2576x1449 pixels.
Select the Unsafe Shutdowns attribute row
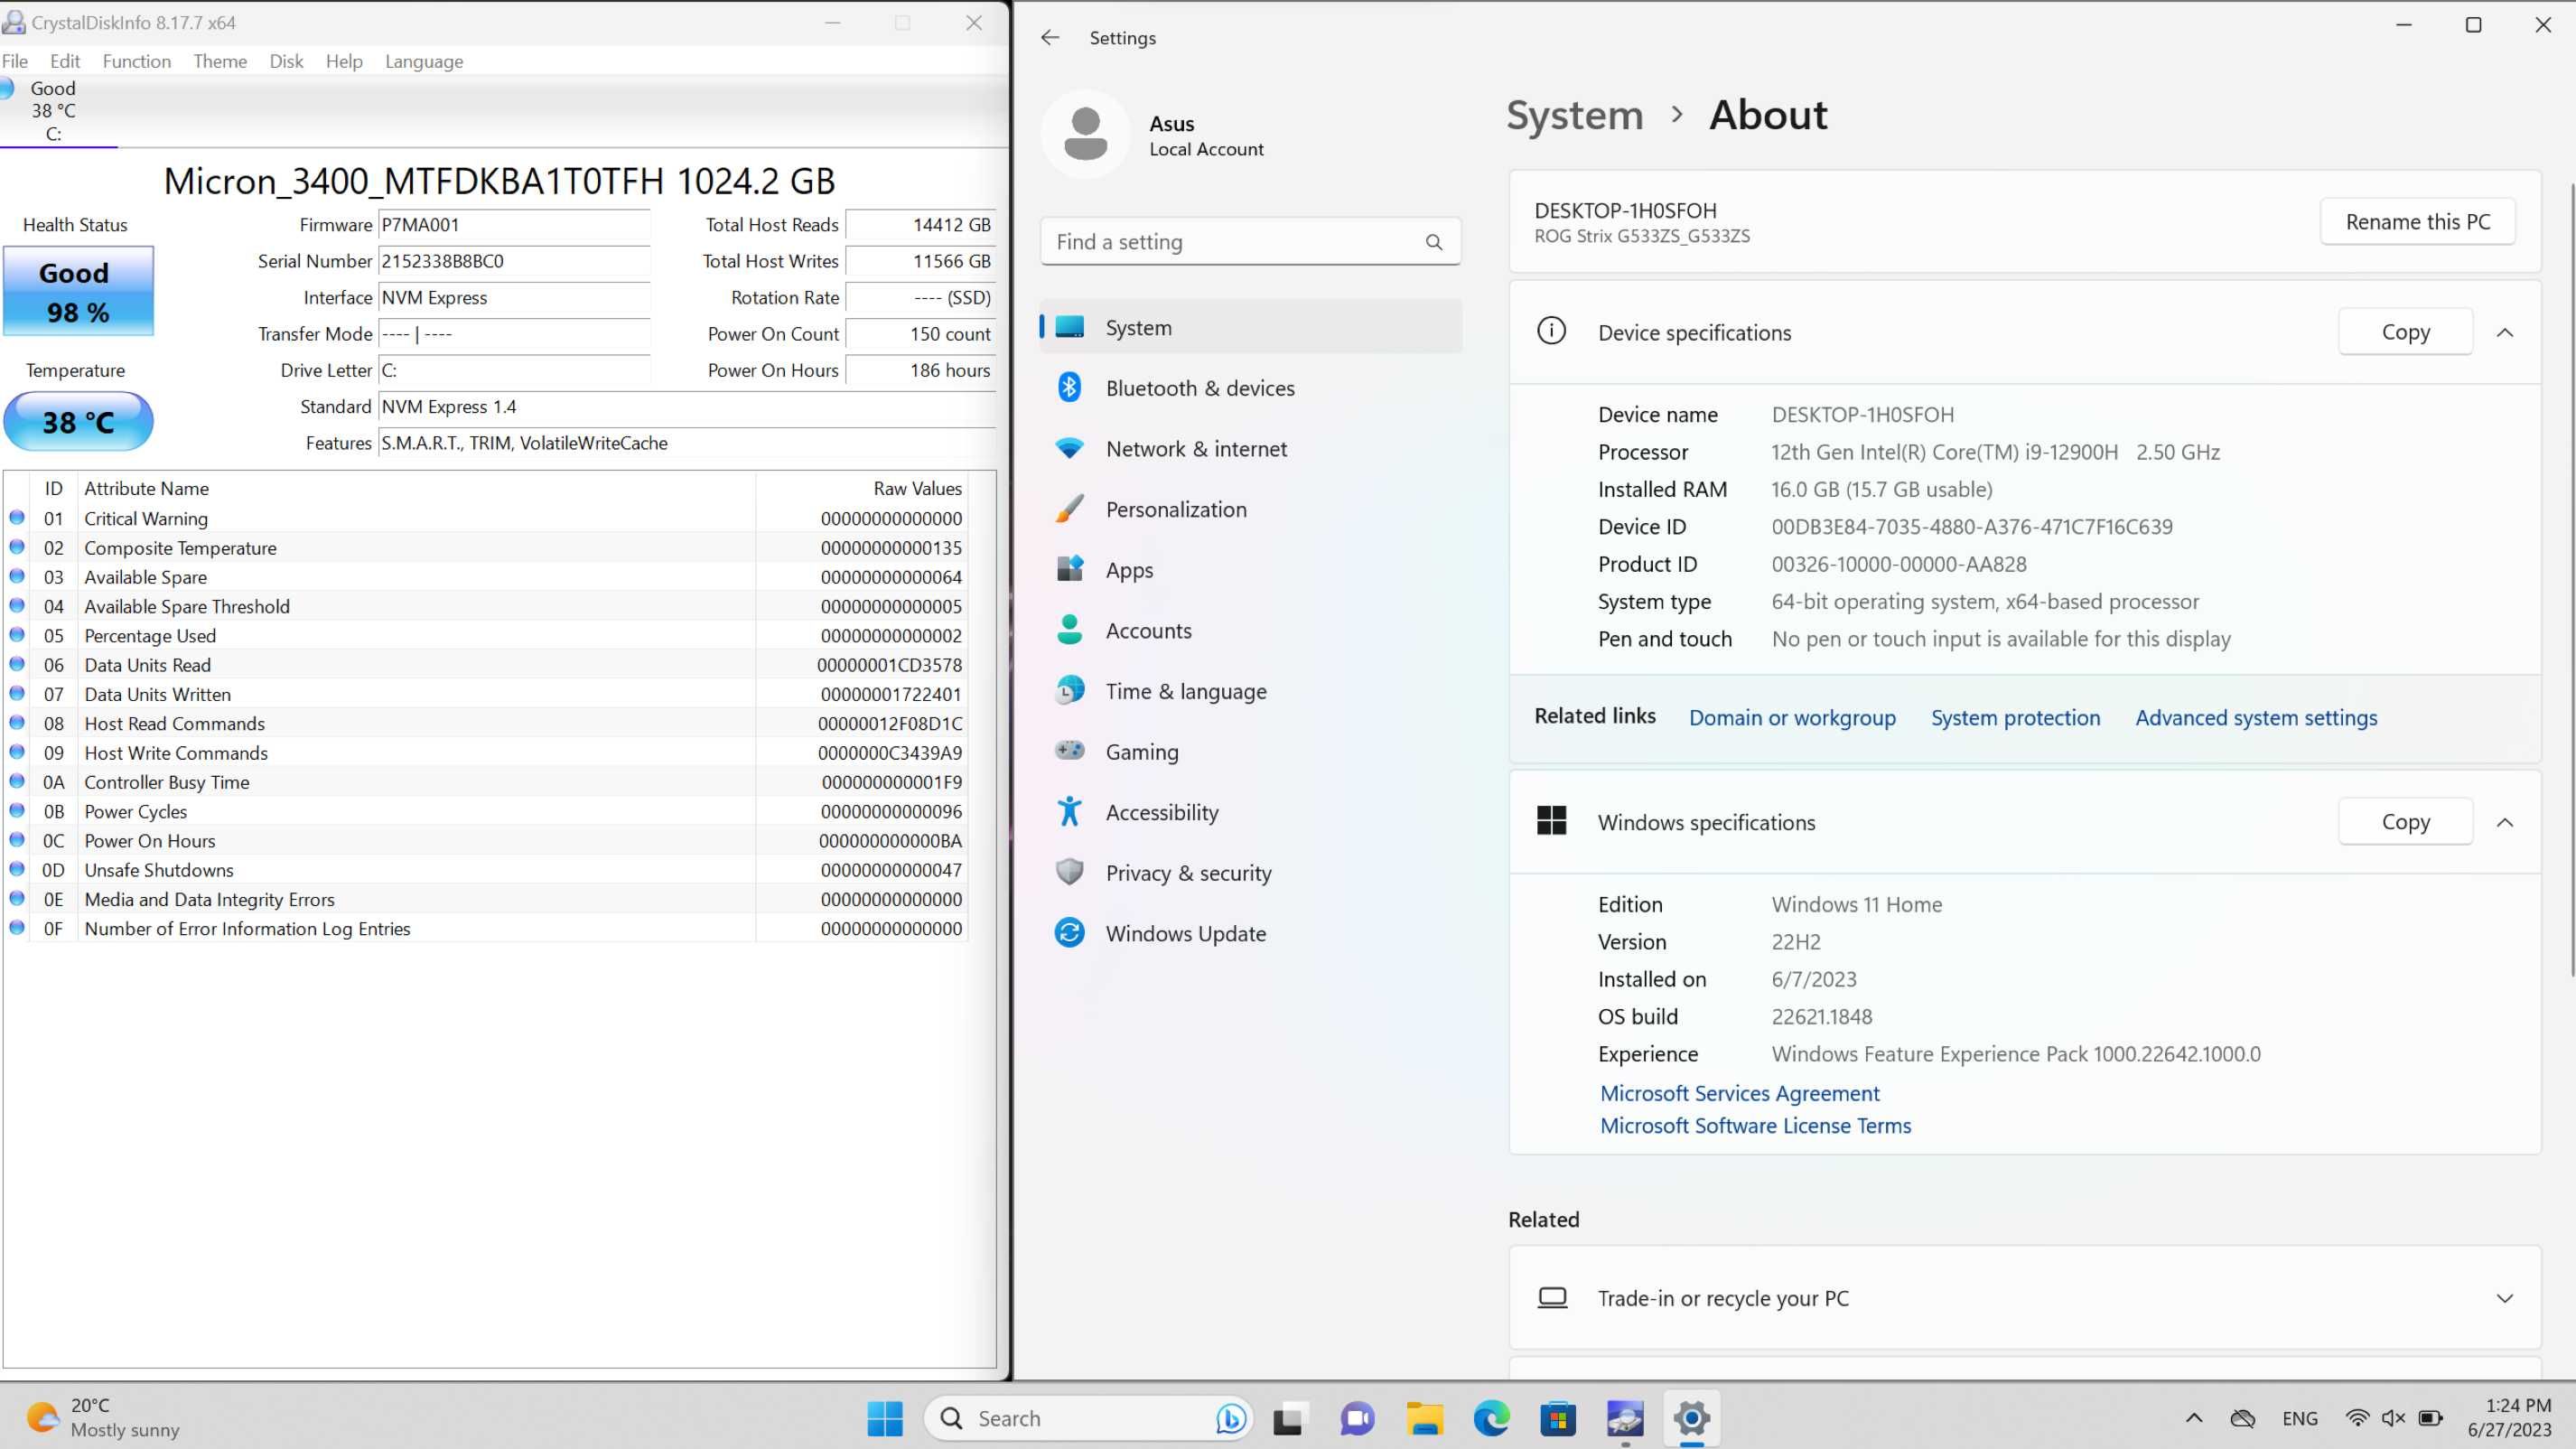486,870
